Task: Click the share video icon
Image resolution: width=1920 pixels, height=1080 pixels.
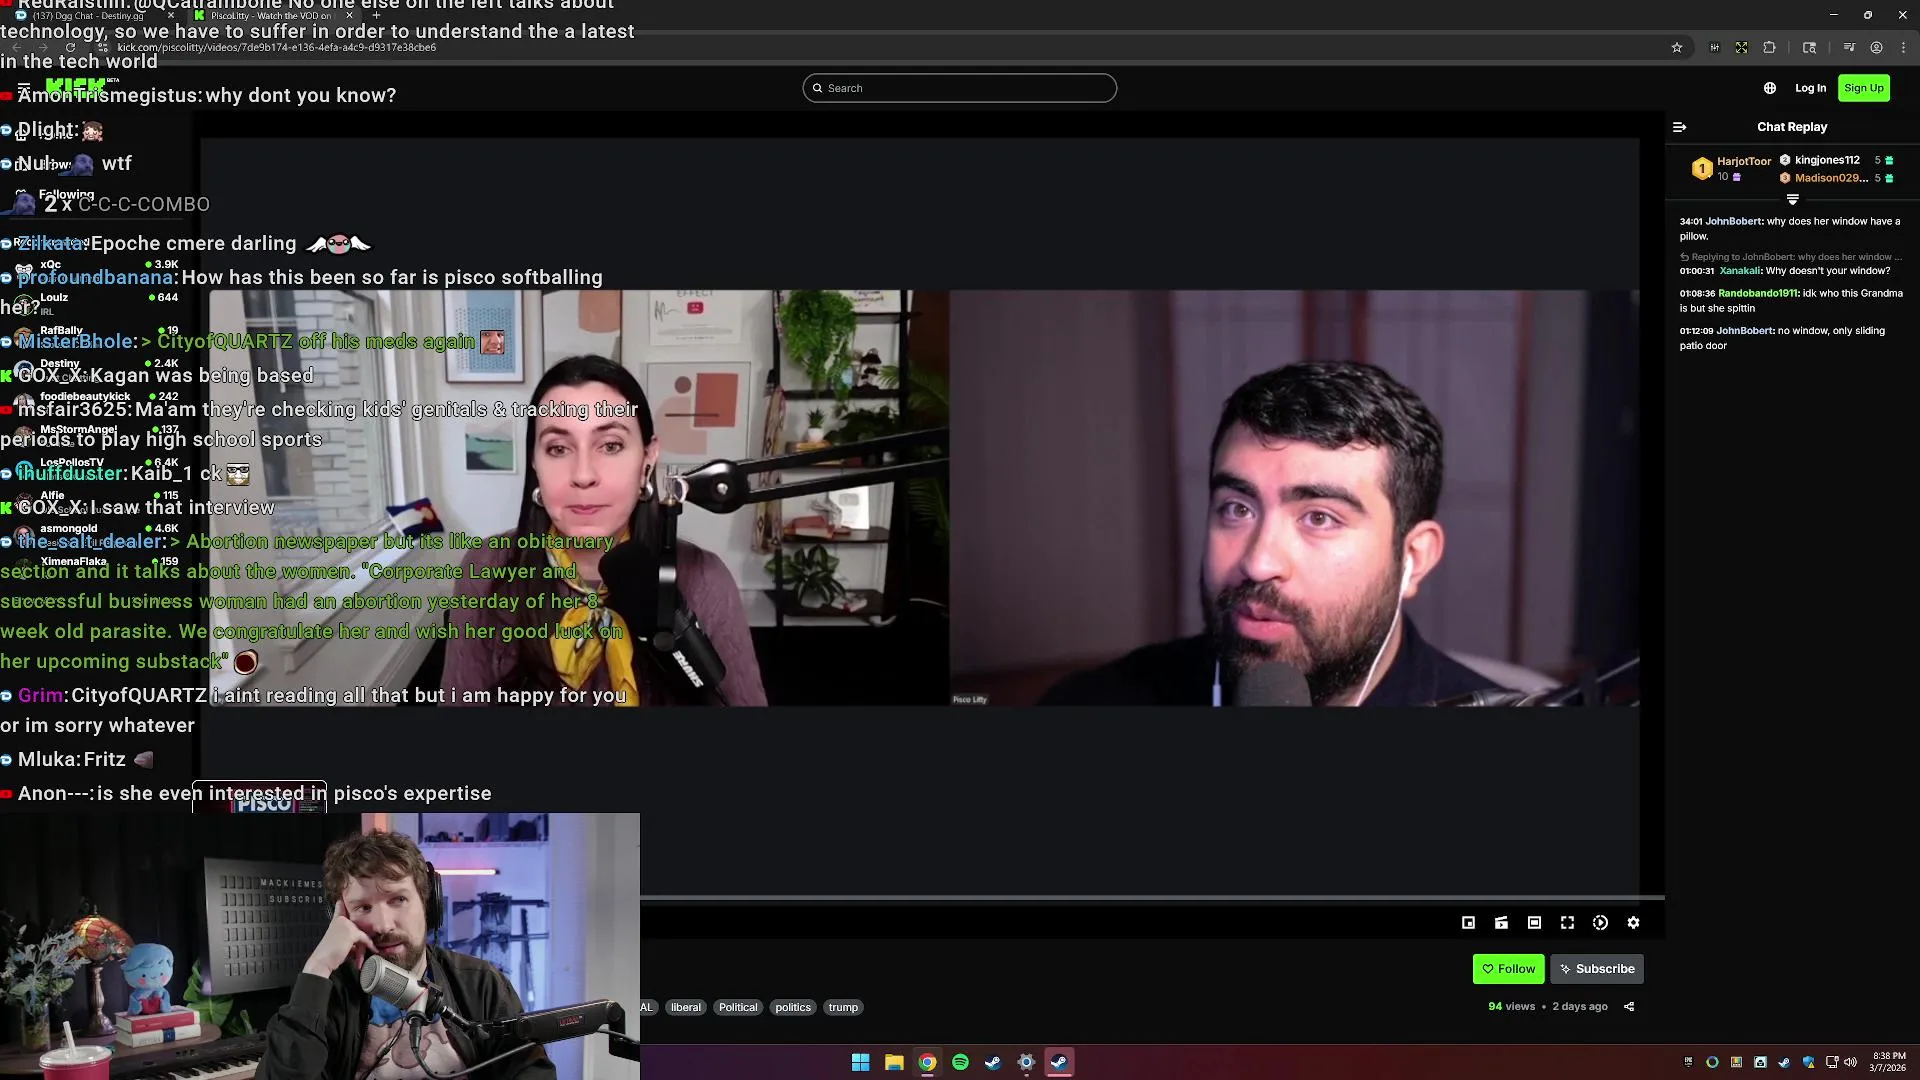Action: coord(1629,1007)
